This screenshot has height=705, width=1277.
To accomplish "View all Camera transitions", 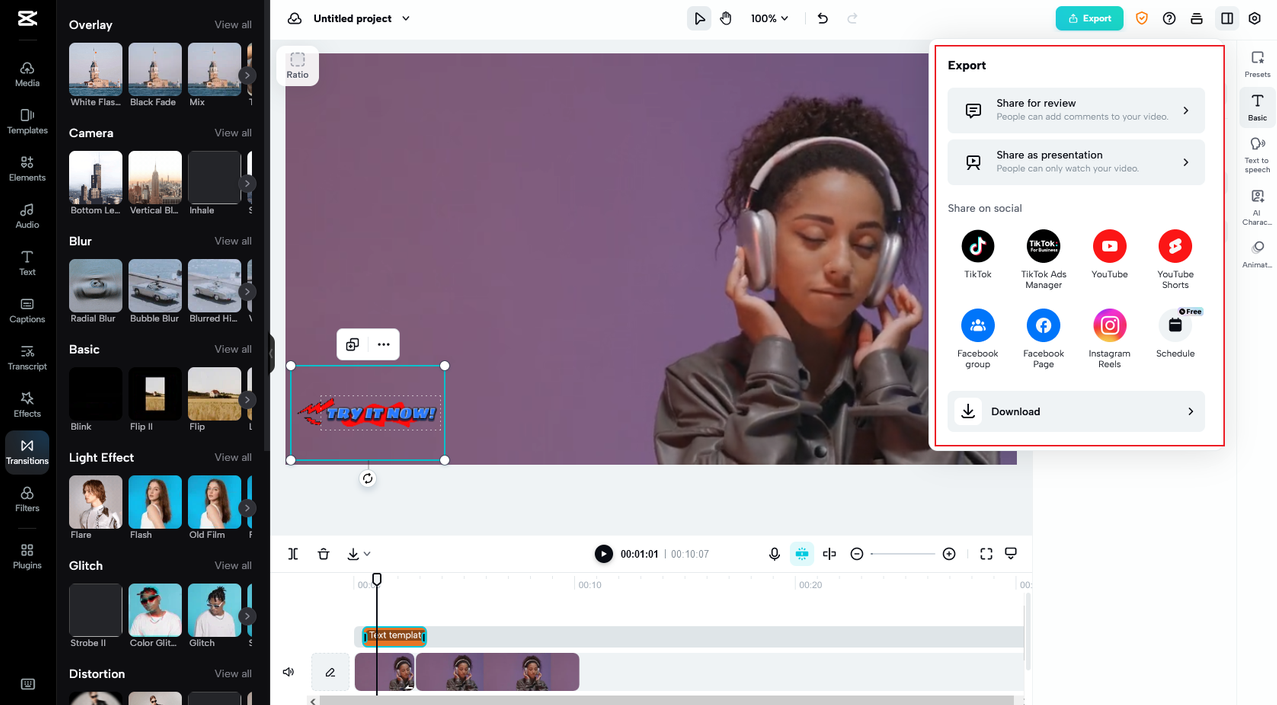I will (233, 132).
